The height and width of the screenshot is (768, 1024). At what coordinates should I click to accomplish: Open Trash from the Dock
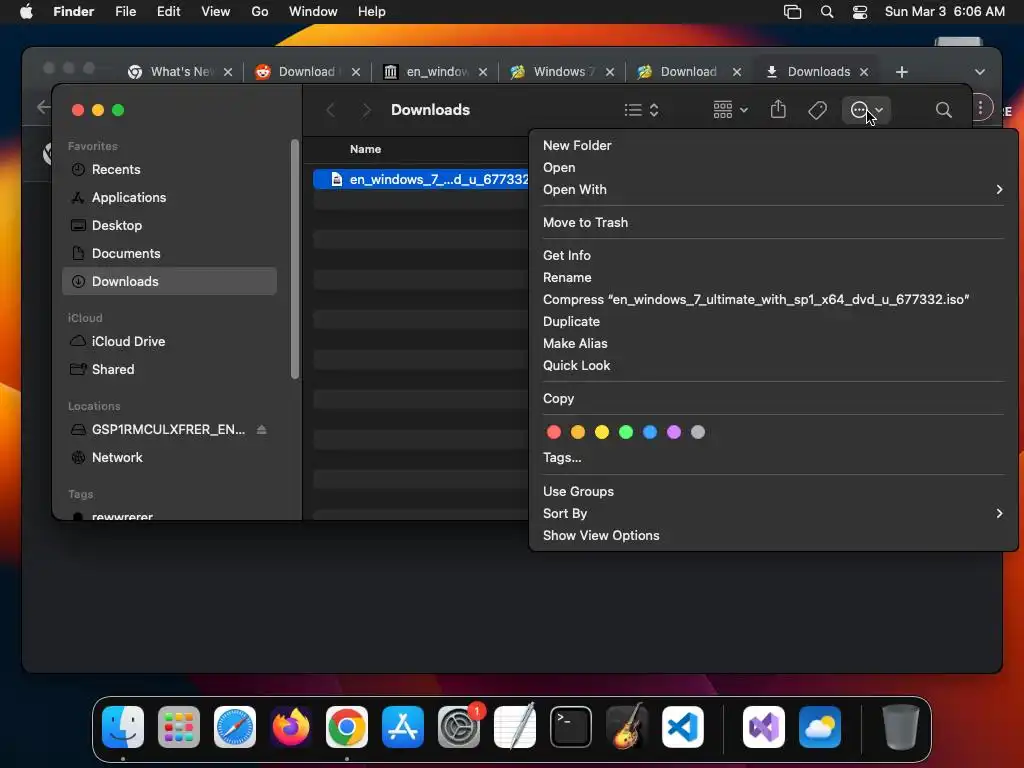[901, 727]
